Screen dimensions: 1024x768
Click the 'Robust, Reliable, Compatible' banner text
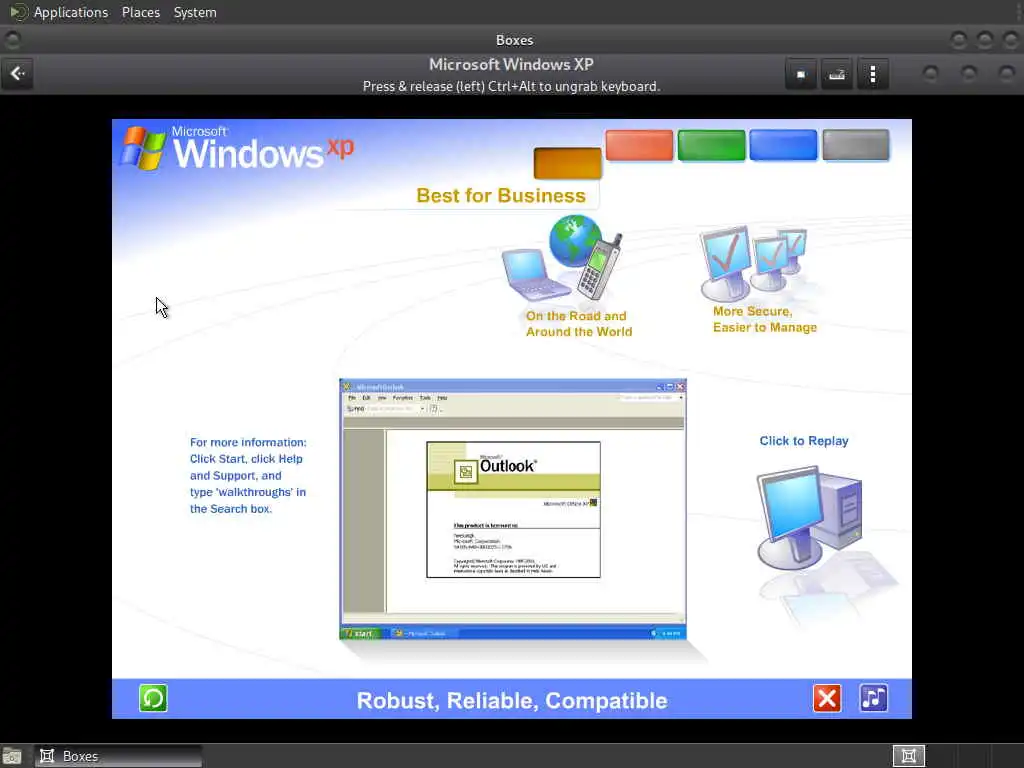(x=512, y=700)
